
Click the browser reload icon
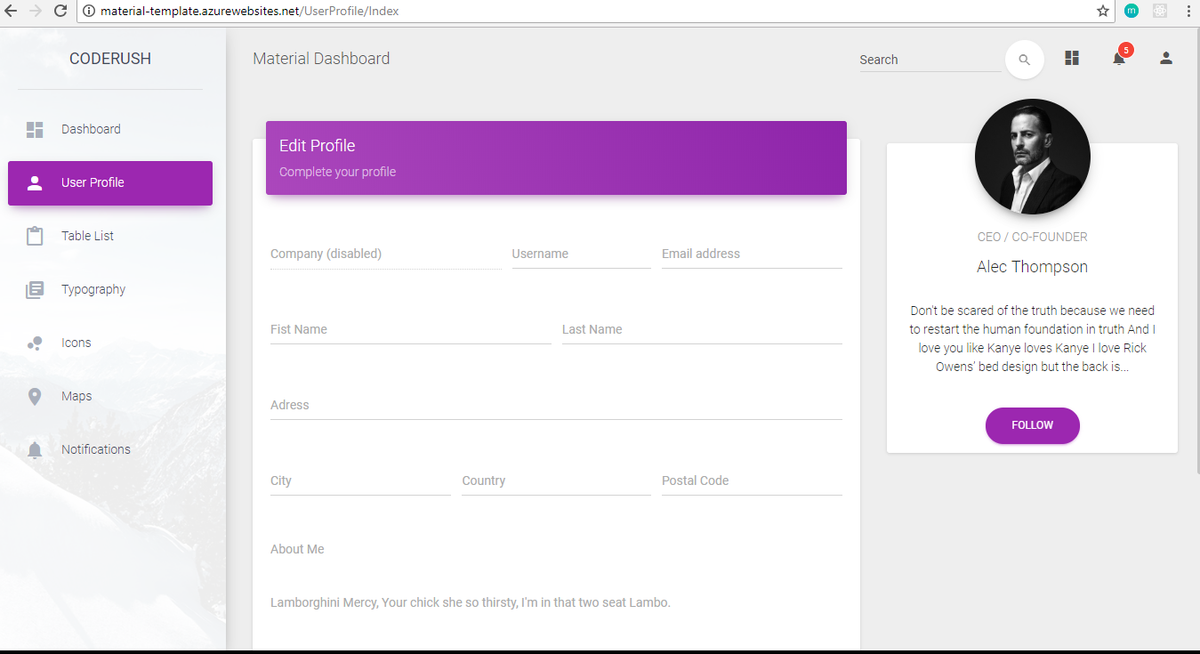point(62,11)
